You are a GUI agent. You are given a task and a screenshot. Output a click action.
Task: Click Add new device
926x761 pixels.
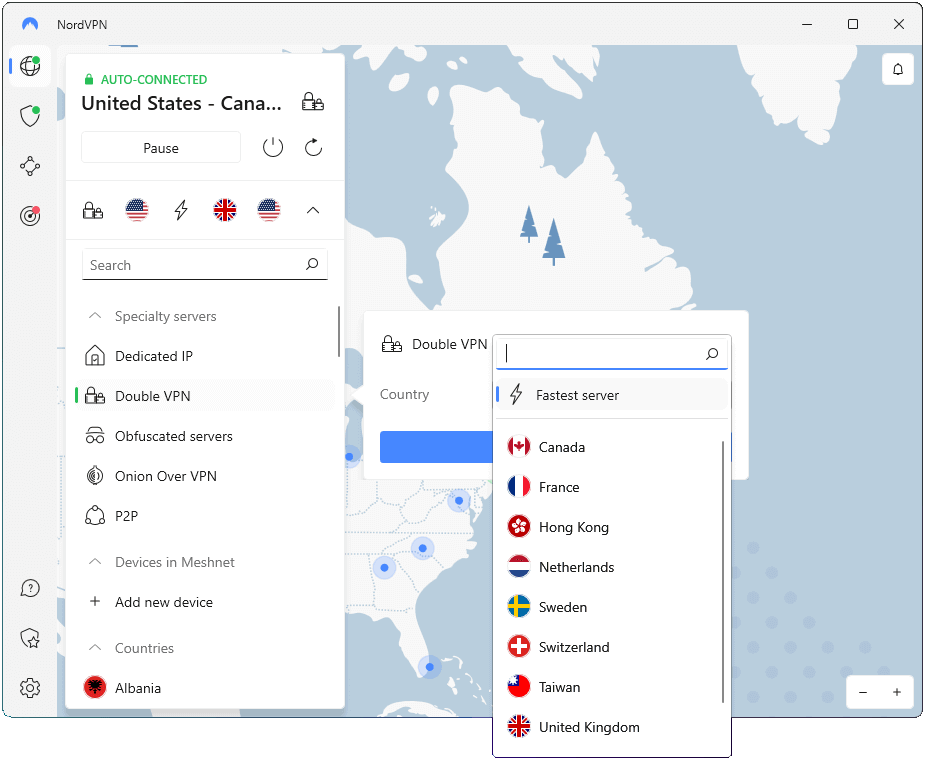pos(204,602)
